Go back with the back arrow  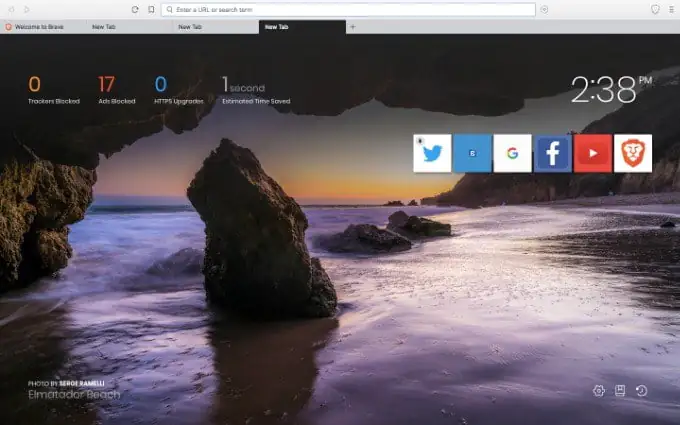tap(12, 9)
